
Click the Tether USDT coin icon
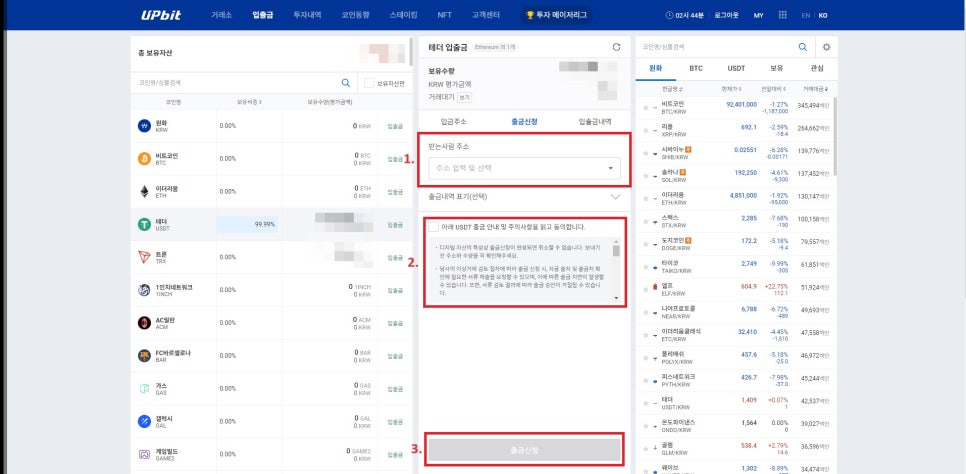pyautogui.click(x=144, y=224)
